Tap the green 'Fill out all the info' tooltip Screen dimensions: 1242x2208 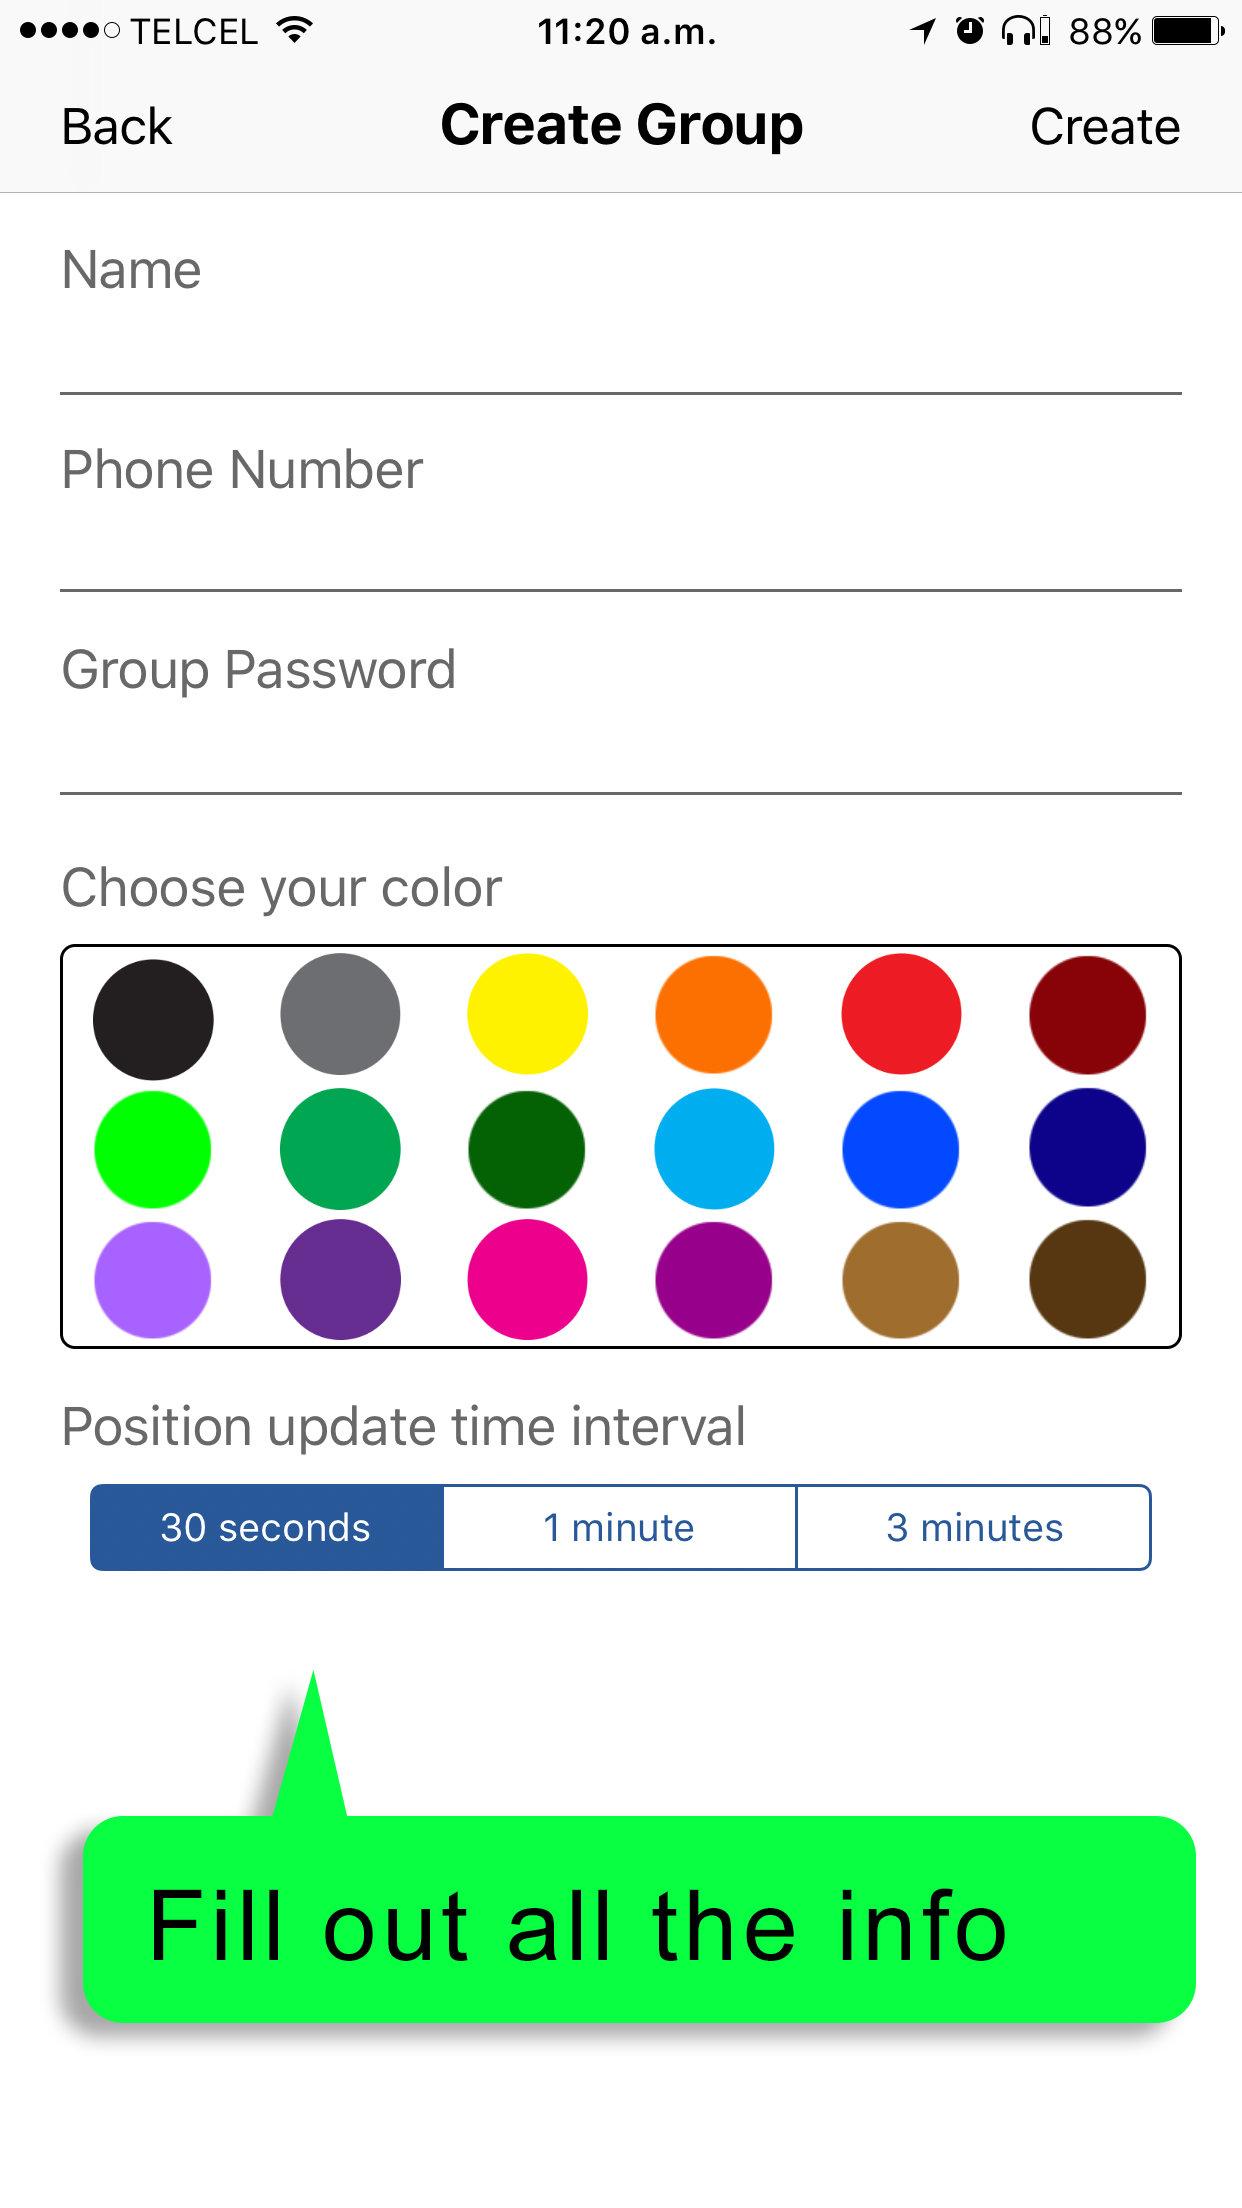point(639,1920)
